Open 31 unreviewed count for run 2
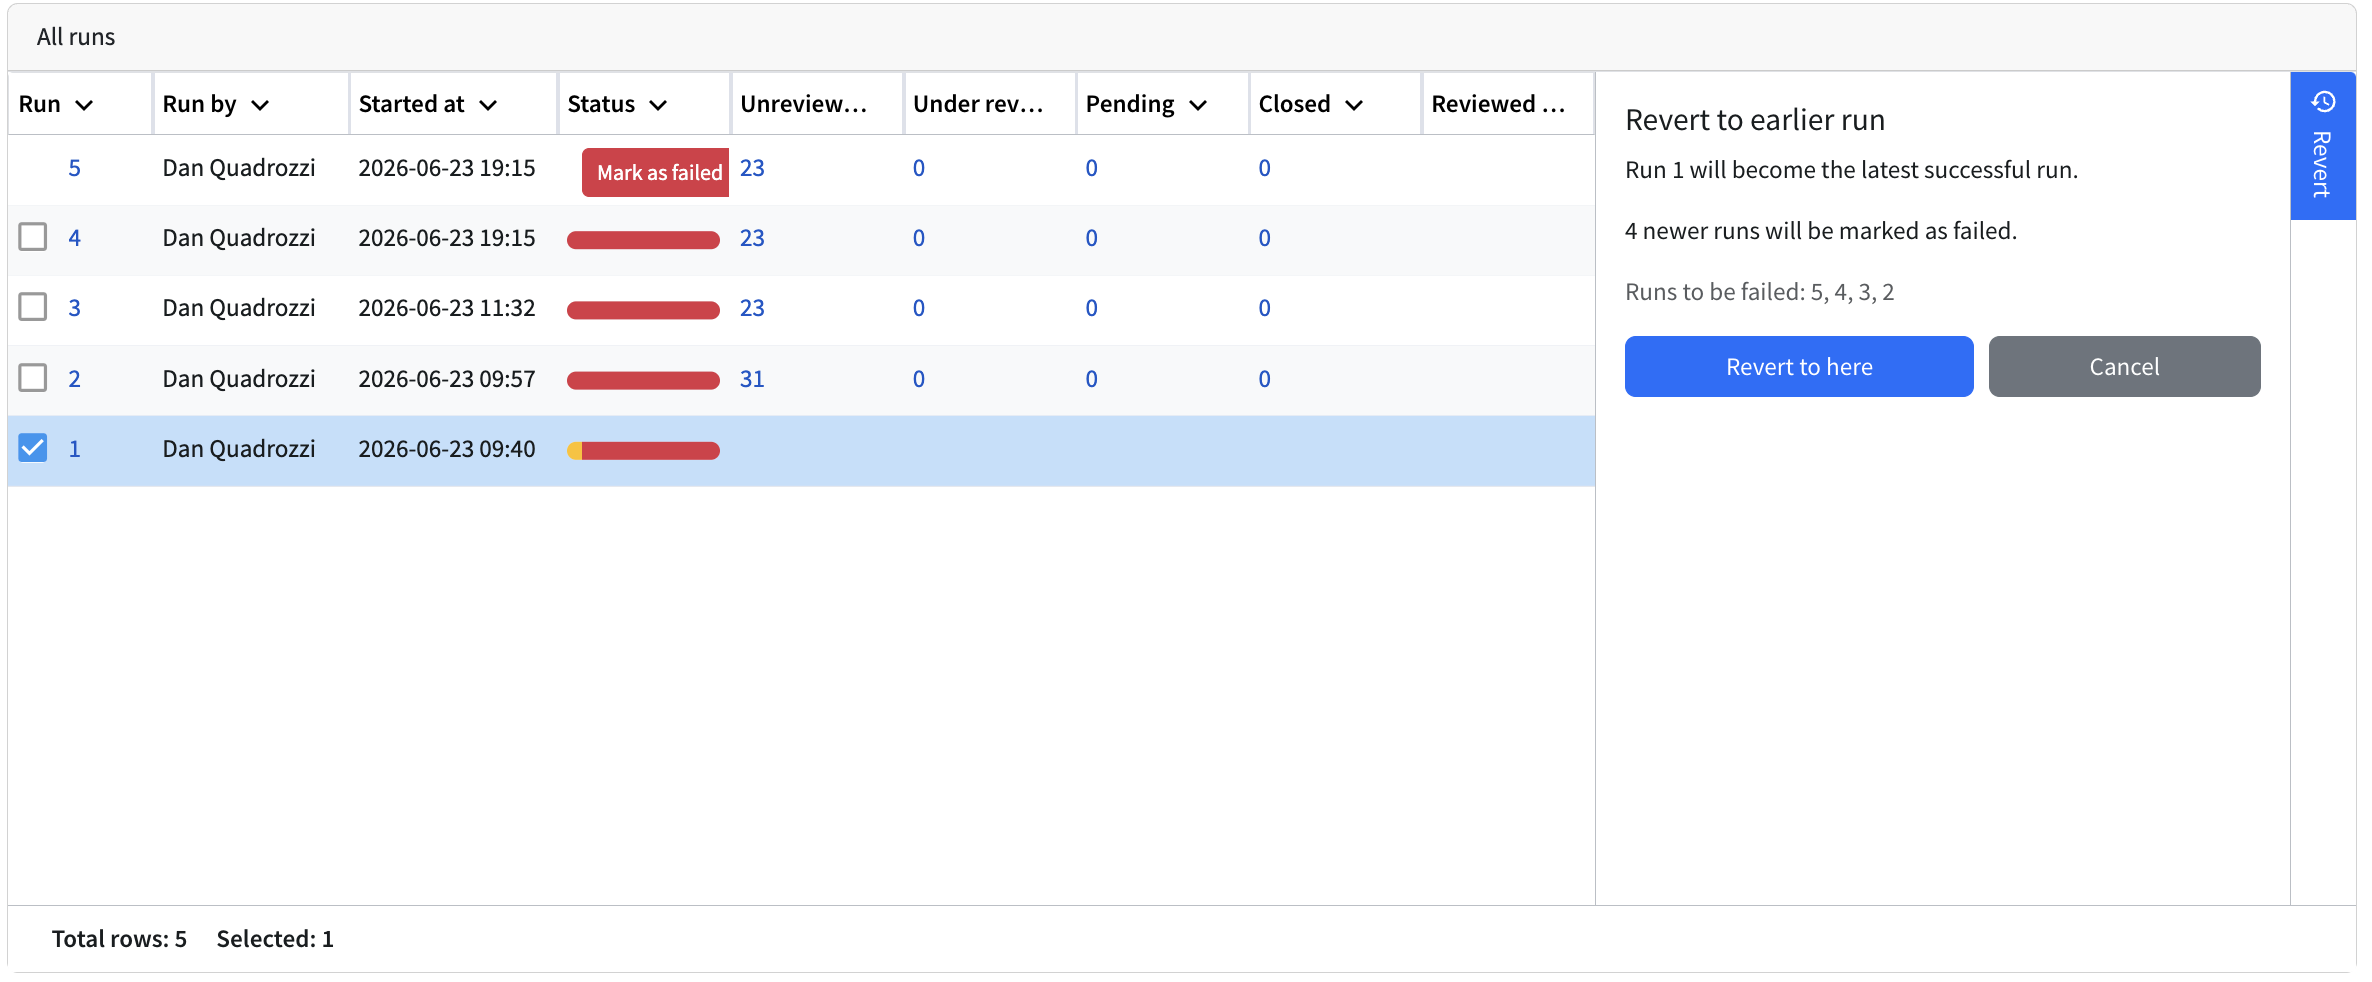2372x982 pixels. pos(752,379)
